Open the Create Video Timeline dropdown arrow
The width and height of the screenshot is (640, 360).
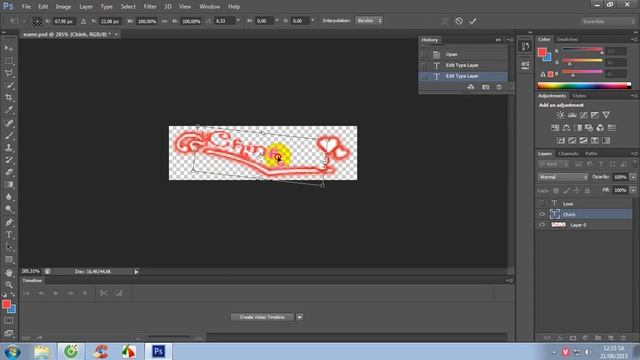[x=300, y=317]
